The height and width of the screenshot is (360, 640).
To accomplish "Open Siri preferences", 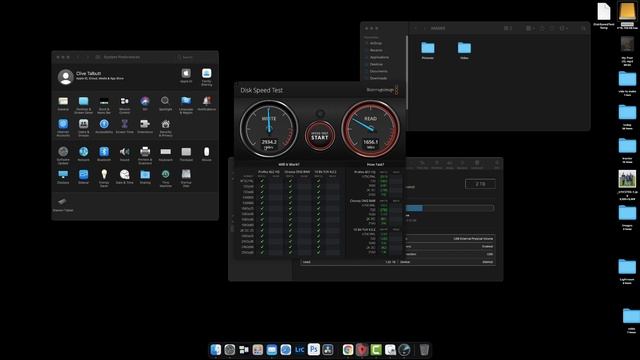I will 145,103.
